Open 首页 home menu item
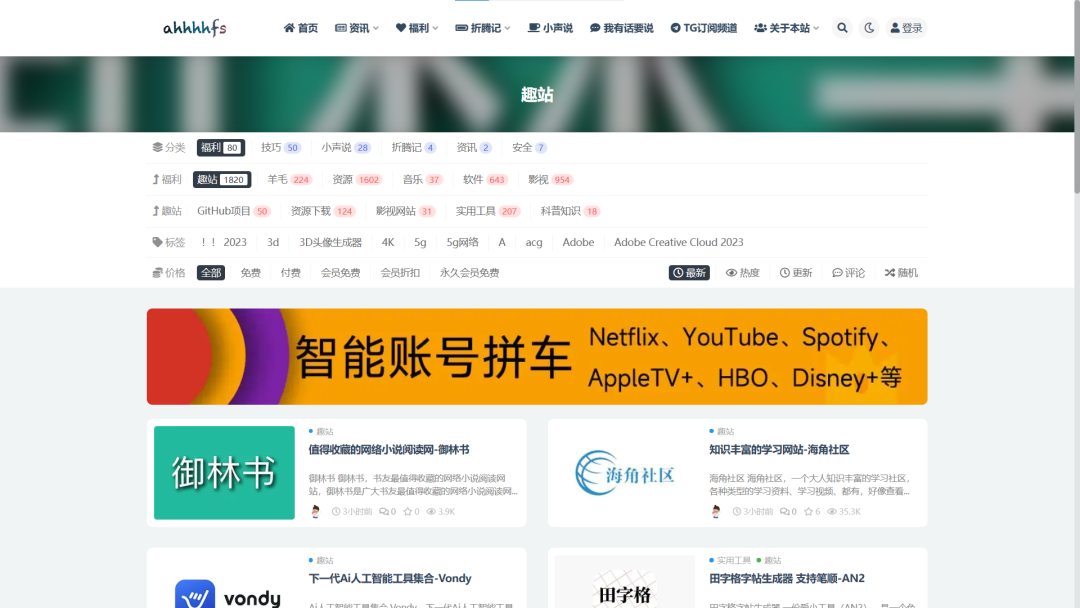This screenshot has height=608, width=1080. [x=301, y=28]
